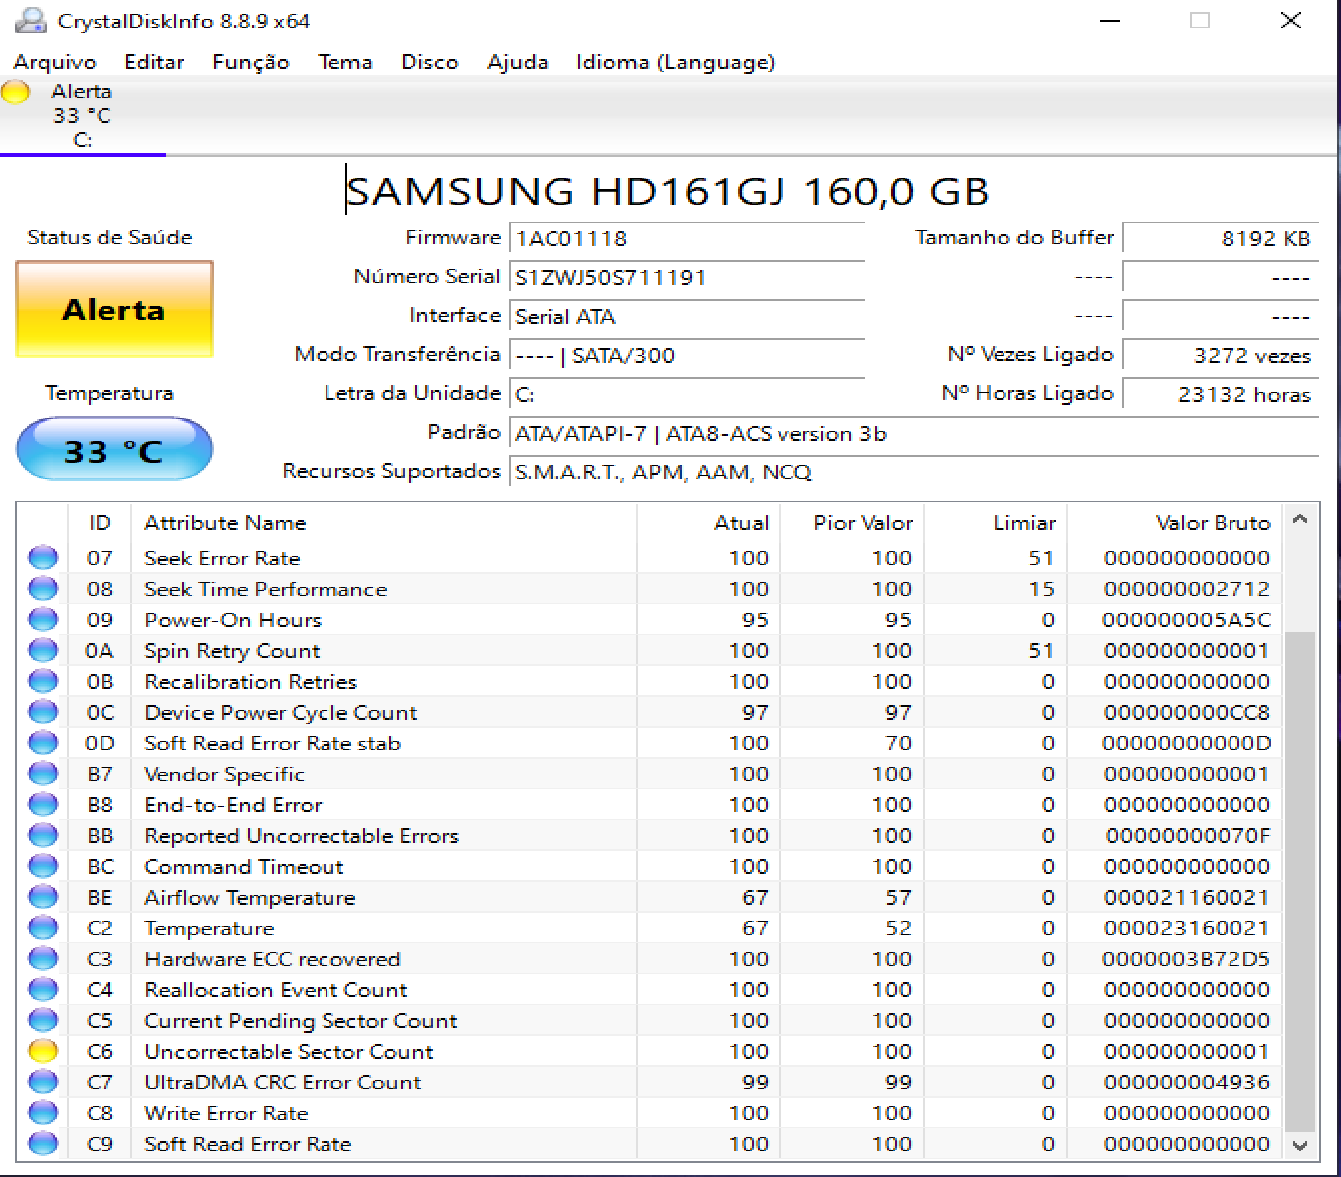Click the blue status icon for UltraDMA CRC Error Count
The width and height of the screenshot is (1341, 1177).
tap(43, 1082)
